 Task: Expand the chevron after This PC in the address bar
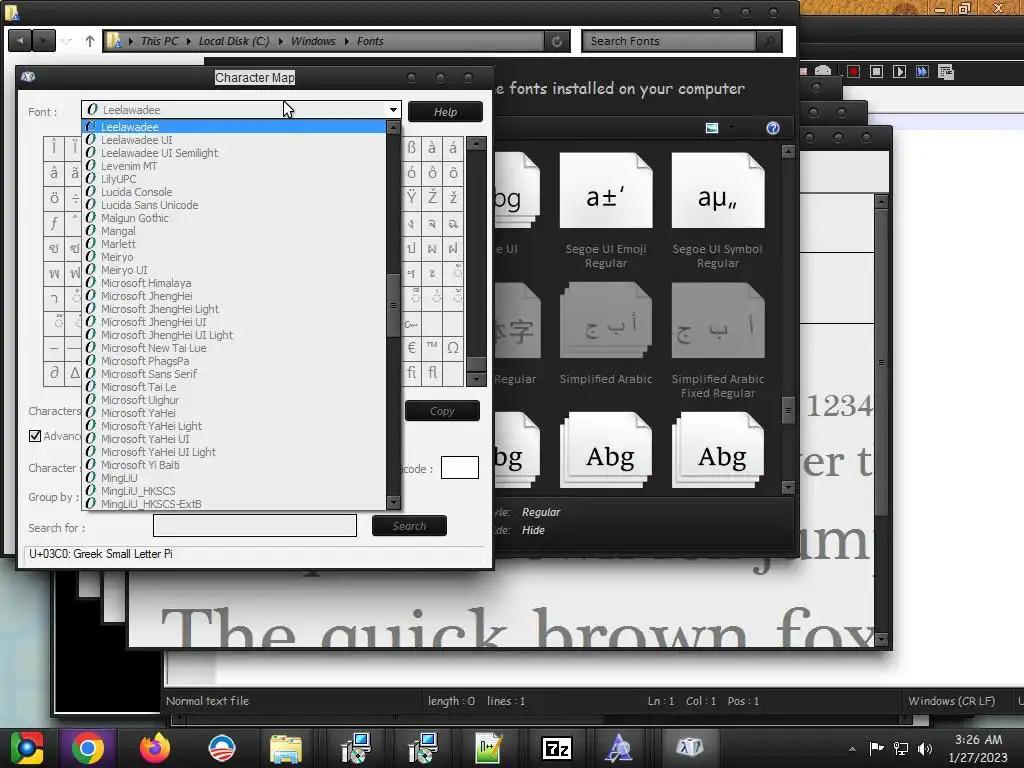pyautogui.click(x=189, y=41)
